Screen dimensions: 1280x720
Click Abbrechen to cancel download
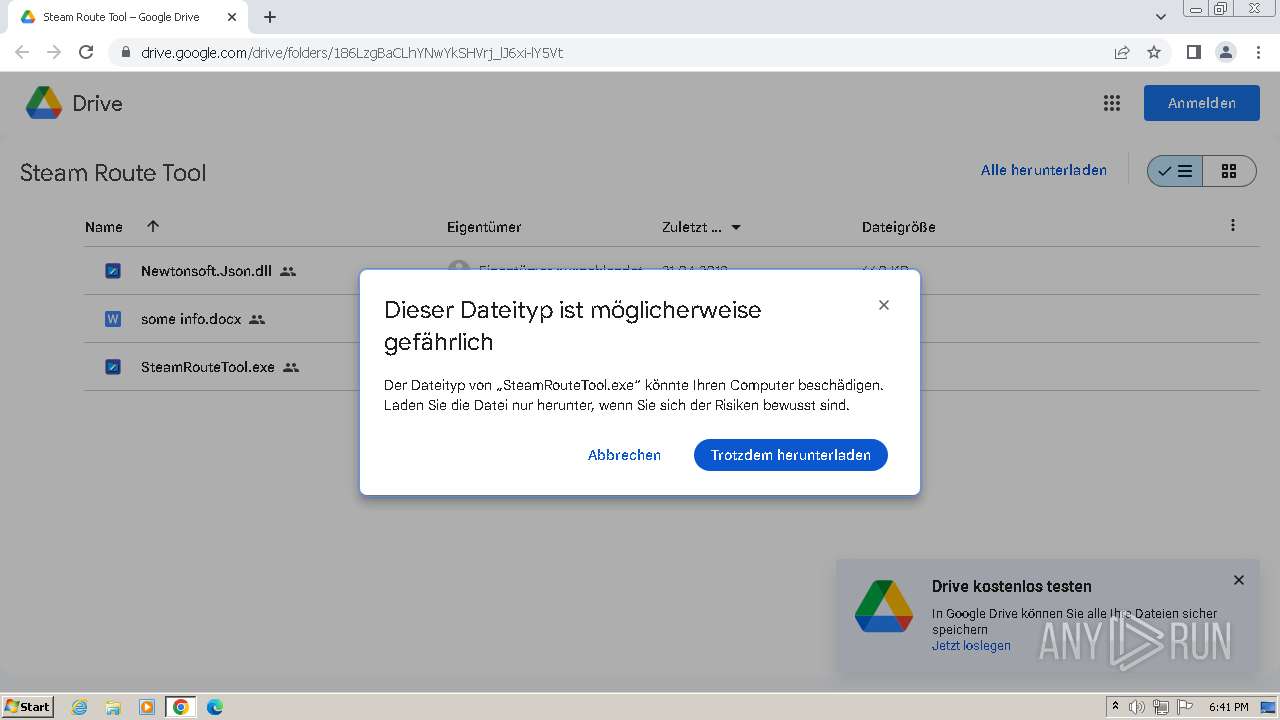[624, 455]
